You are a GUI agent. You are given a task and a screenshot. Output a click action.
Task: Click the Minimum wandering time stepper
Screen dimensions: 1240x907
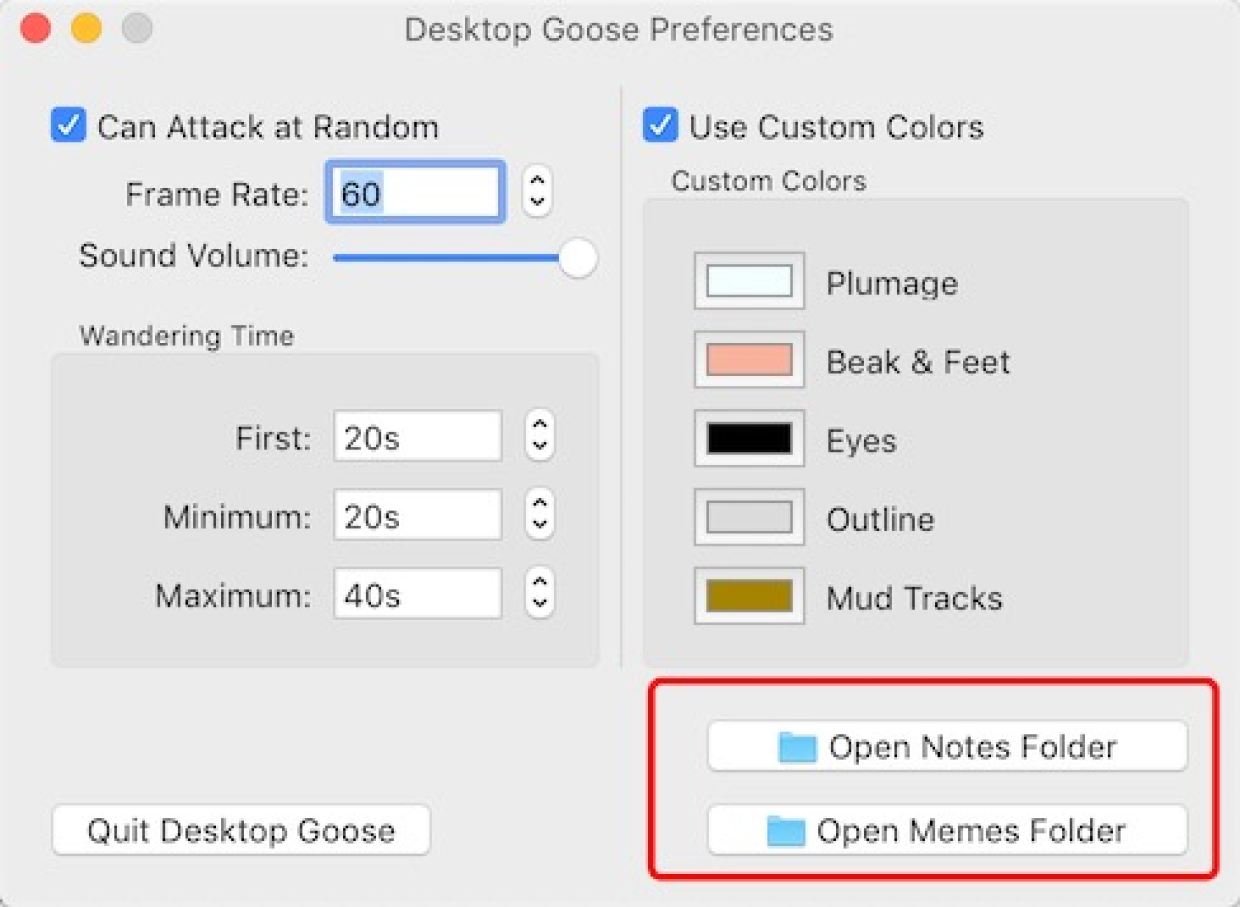tap(539, 516)
